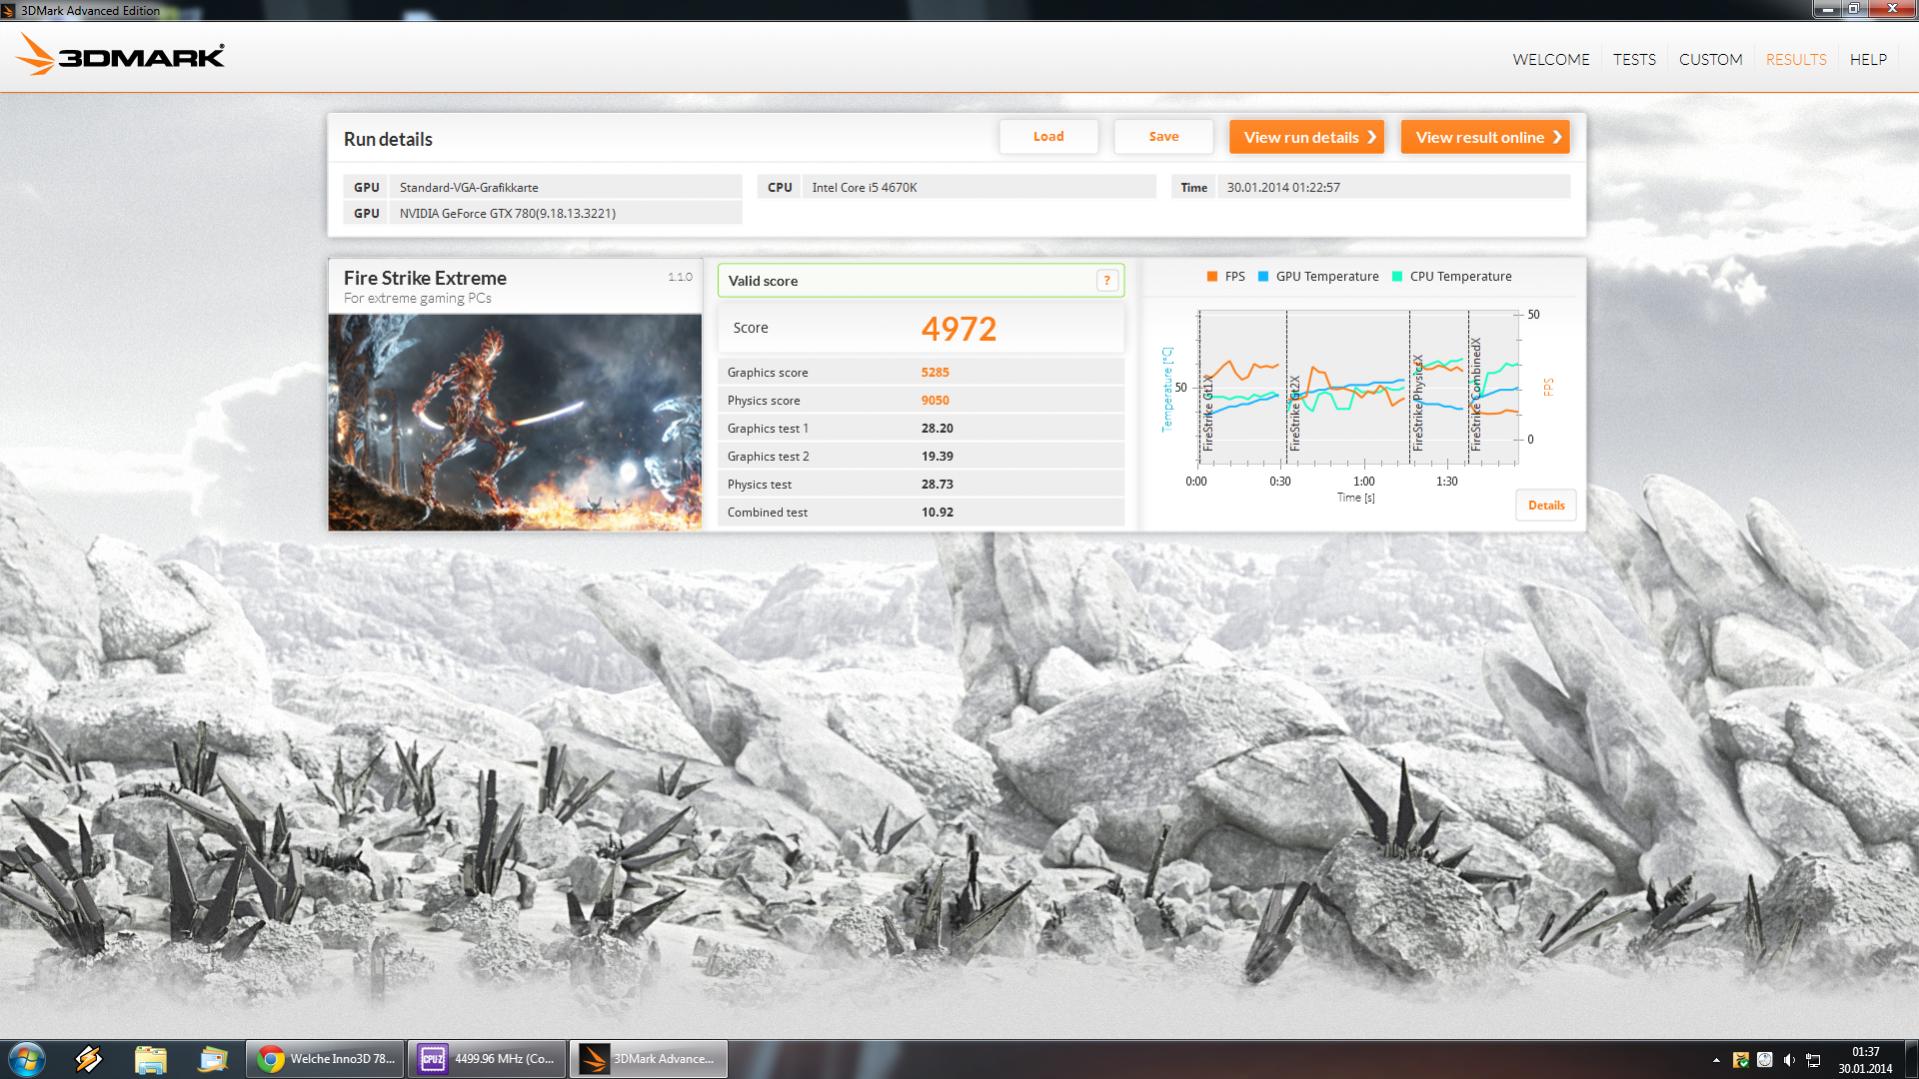Screen dimensions: 1919x1079
Task: Open the TESTS tab
Action: click(1634, 59)
